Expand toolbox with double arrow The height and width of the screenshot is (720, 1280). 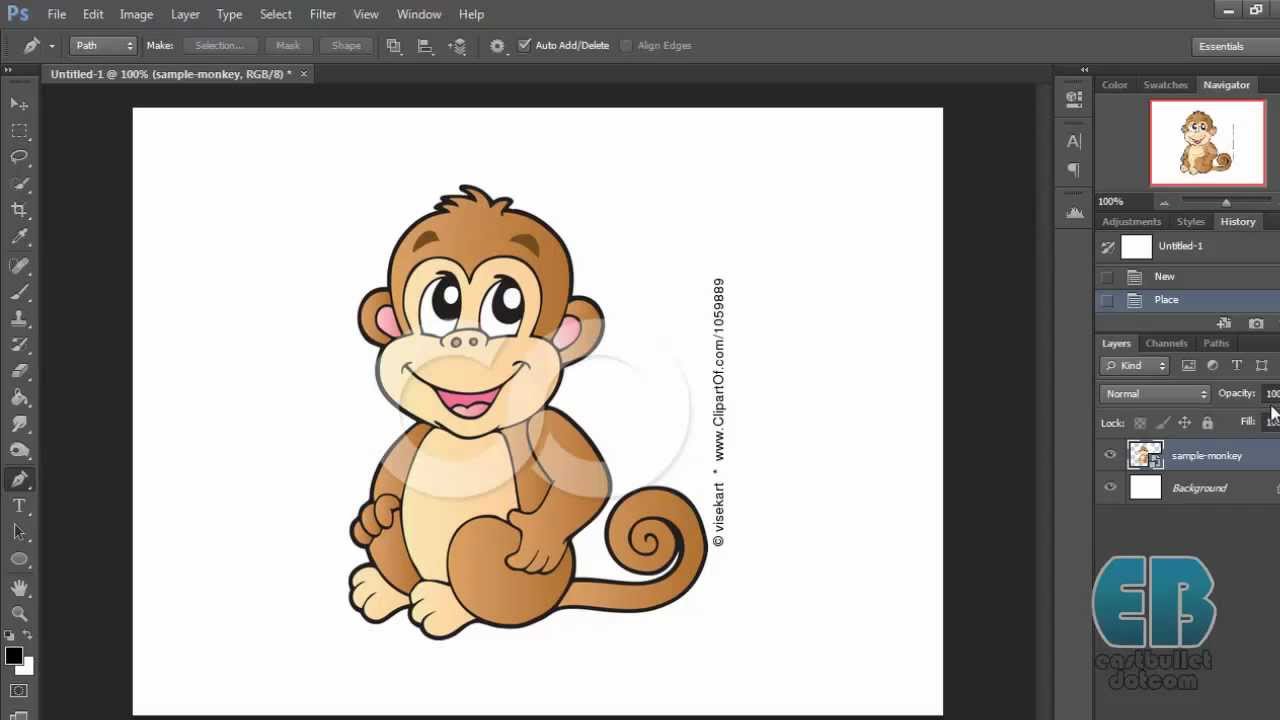click(8, 70)
